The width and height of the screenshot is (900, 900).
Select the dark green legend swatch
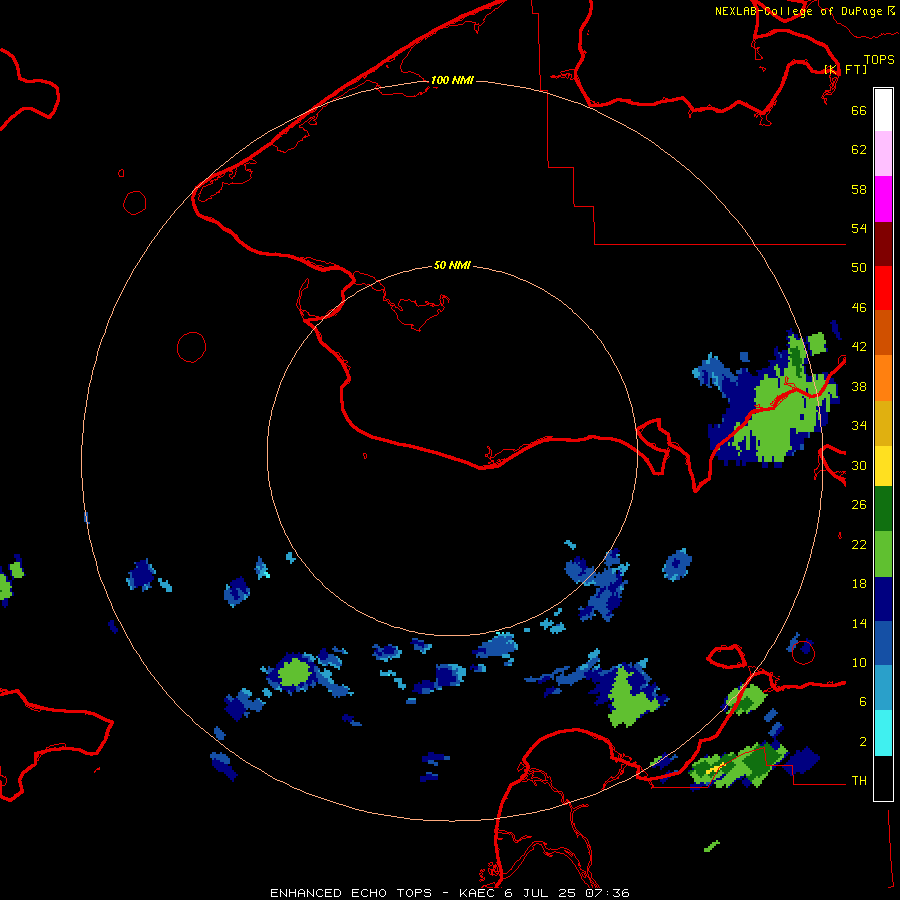pyautogui.click(x=883, y=509)
